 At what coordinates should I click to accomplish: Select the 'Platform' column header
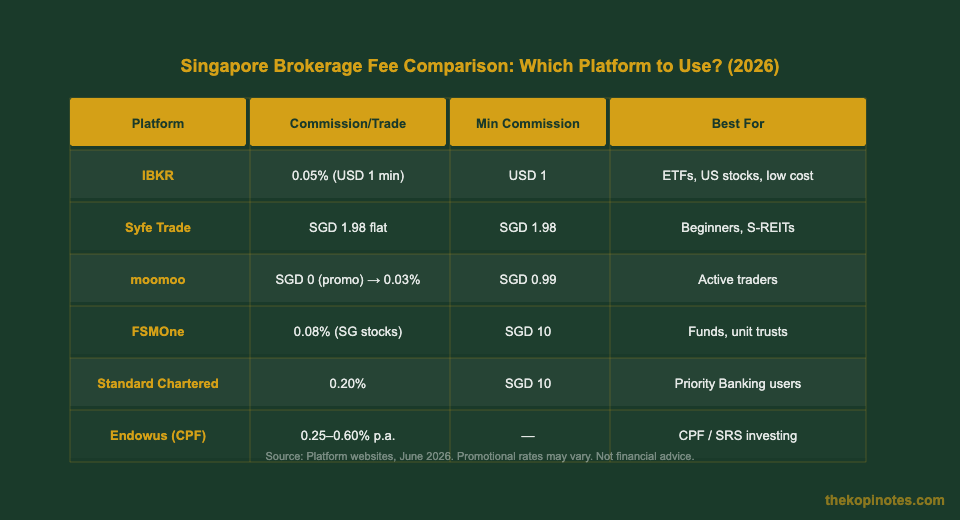[158, 122]
